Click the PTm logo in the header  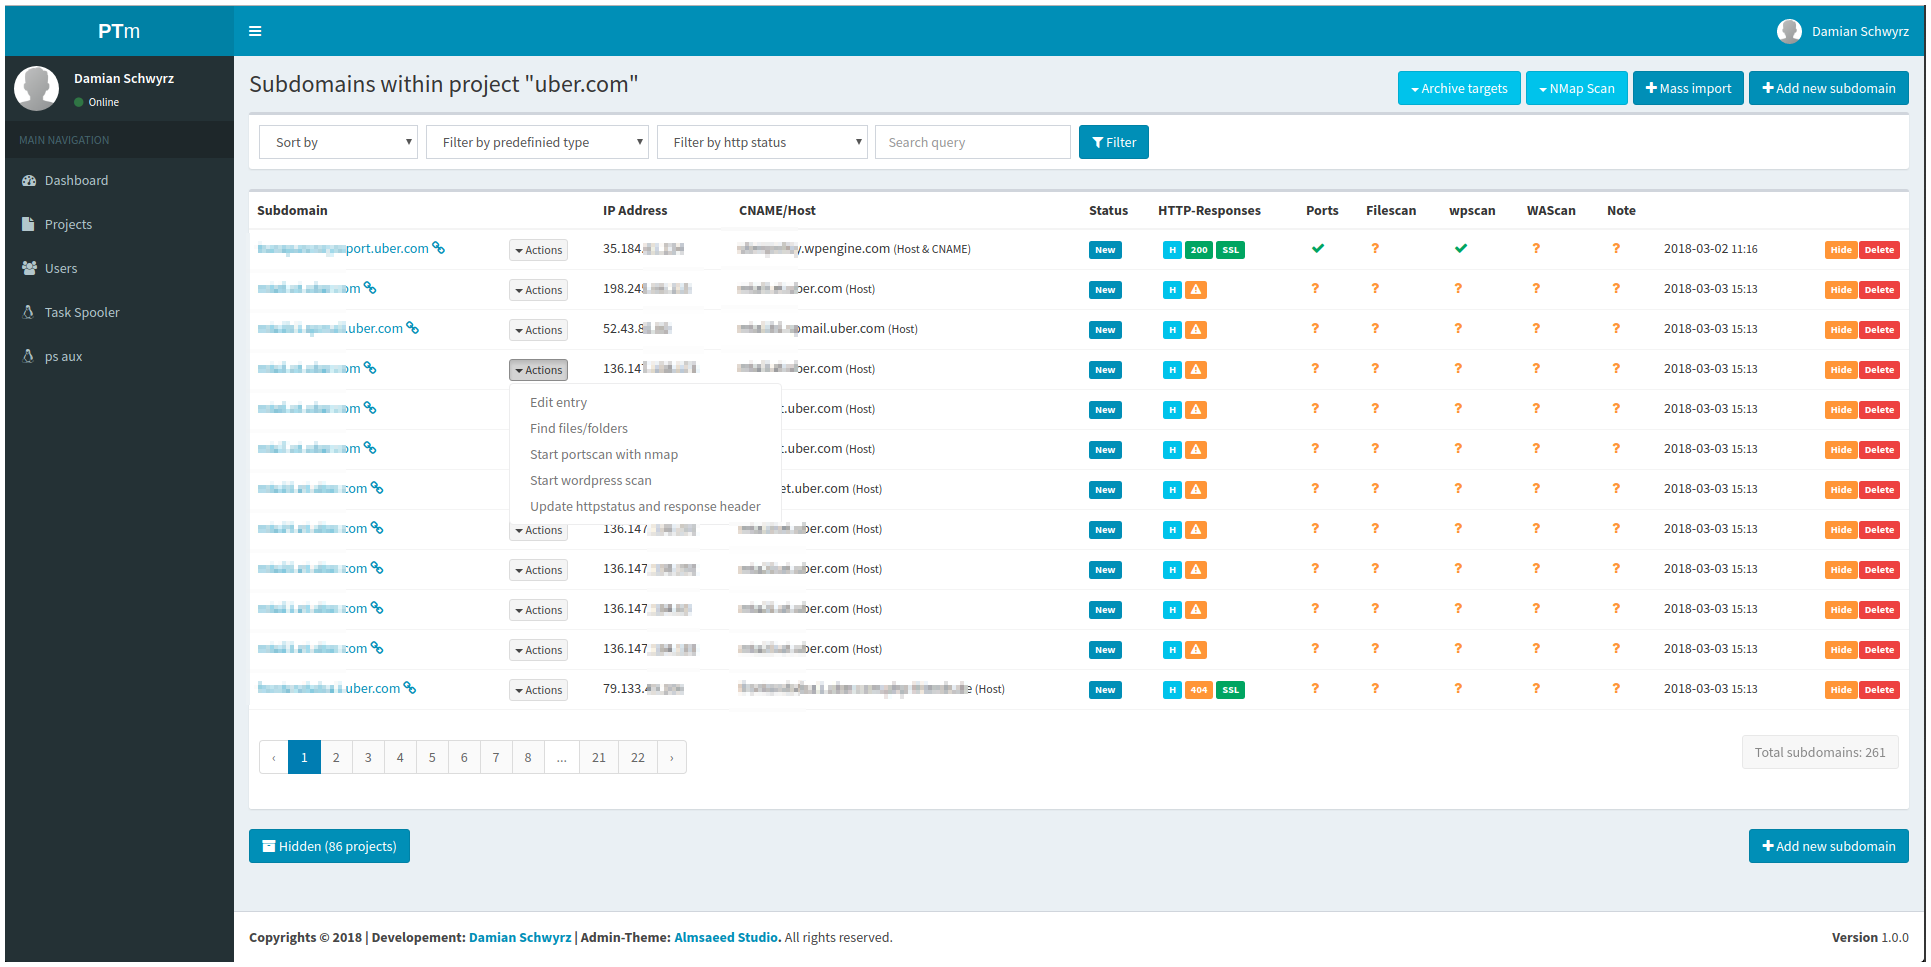119,31
